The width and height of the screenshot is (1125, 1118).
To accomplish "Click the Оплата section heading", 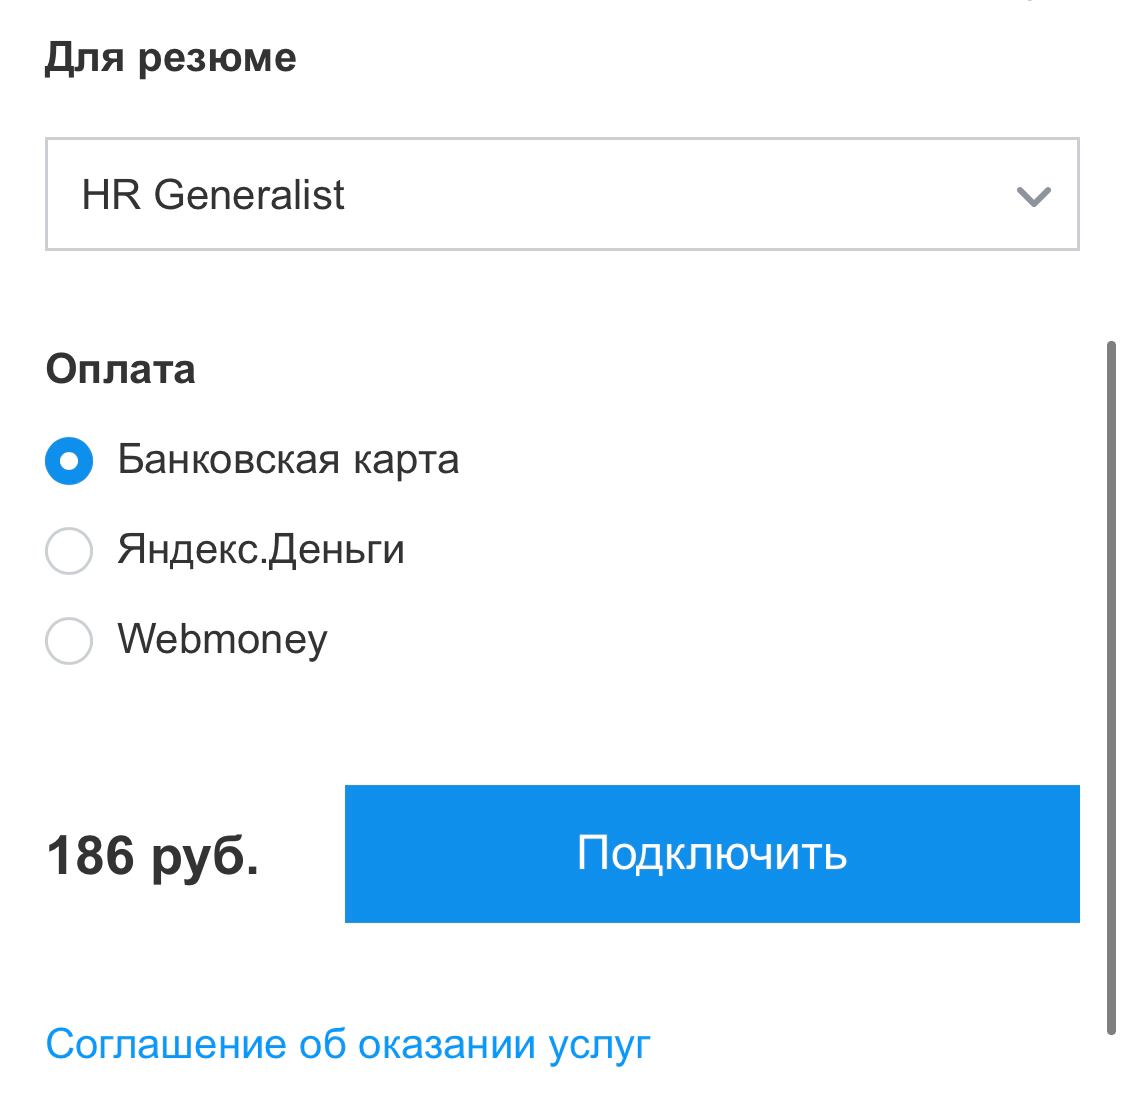I will pyautogui.click(x=121, y=370).
